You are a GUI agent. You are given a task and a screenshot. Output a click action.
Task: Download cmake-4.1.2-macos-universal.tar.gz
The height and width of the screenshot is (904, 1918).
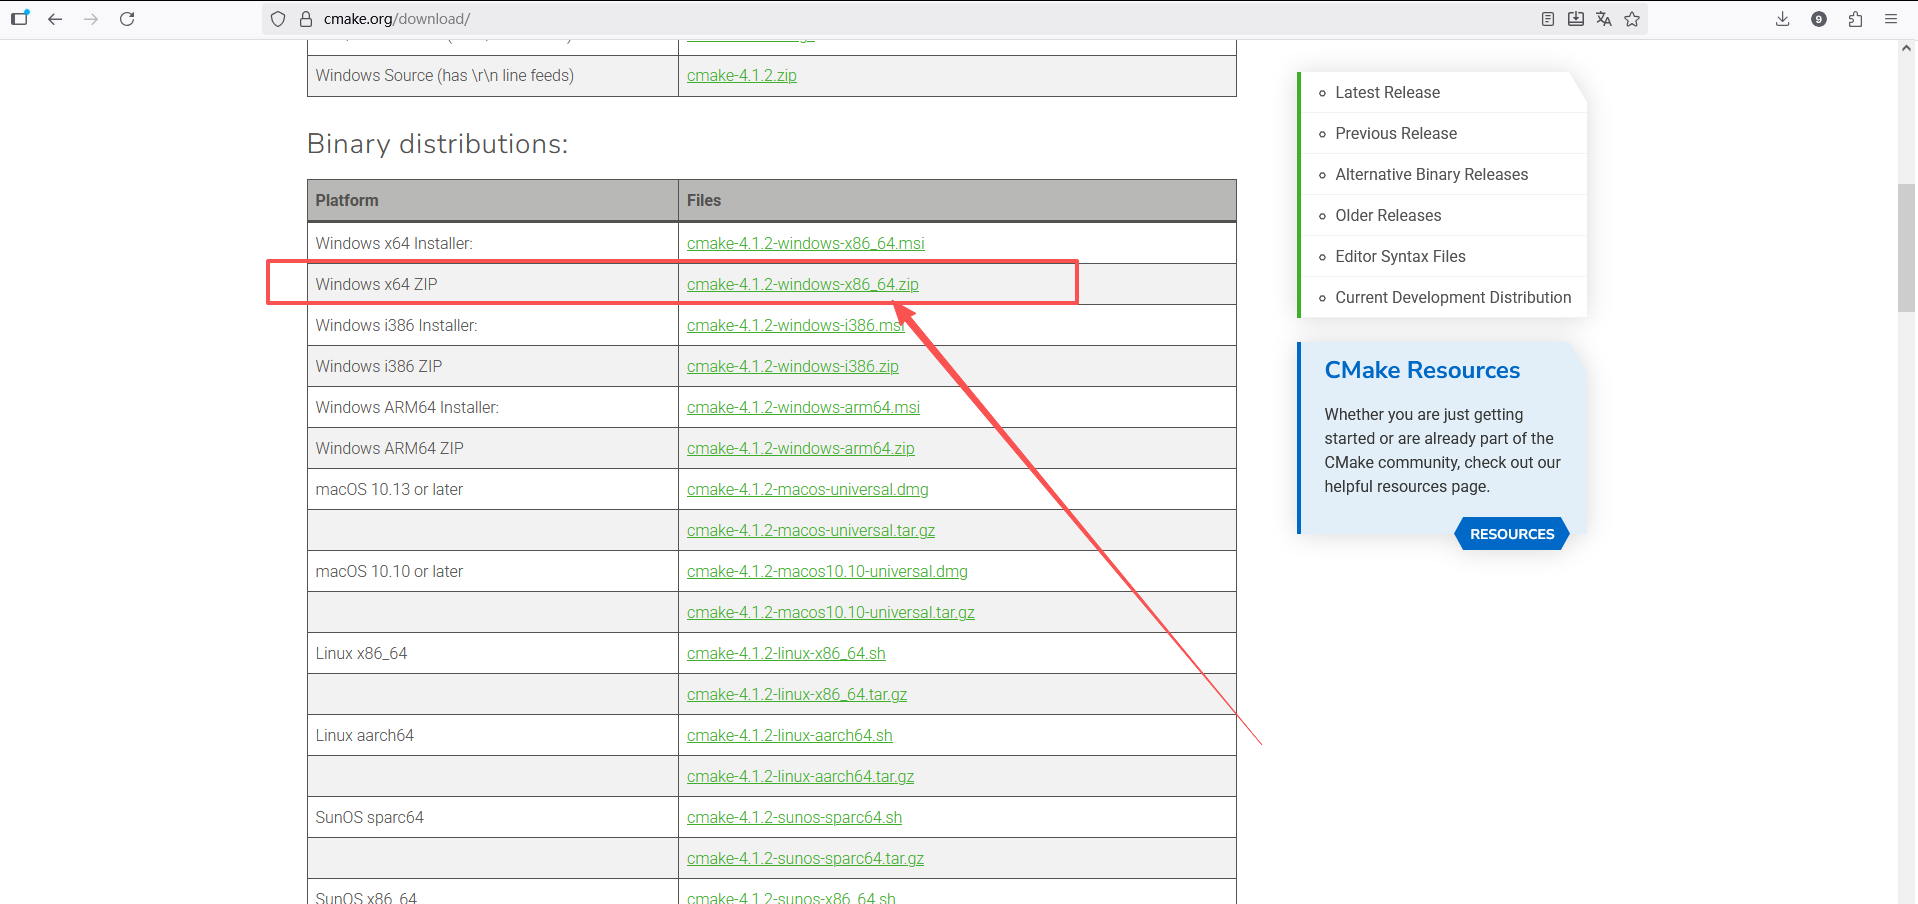[x=811, y=530]
